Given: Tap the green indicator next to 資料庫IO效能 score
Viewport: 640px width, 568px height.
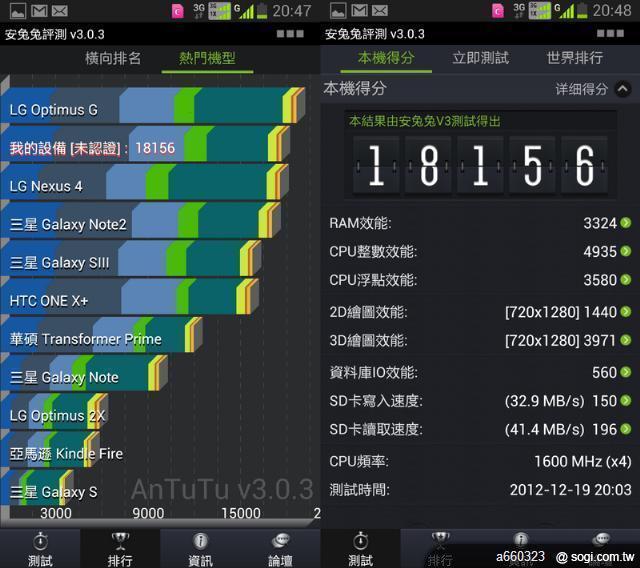Looking at the screenshot, I should point(626,372).
